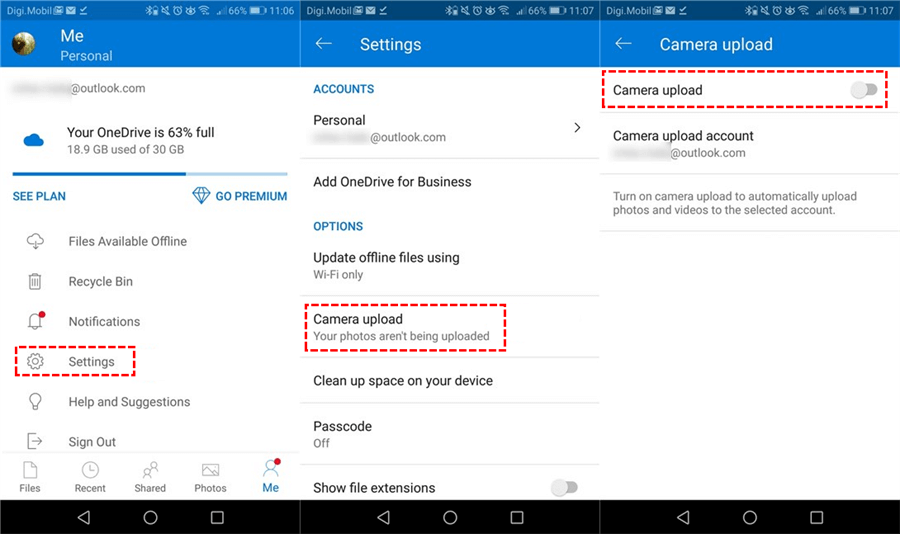Tap Android Back button in Settings screen
The image size is (900, 534).
click(x=384, y=517)
